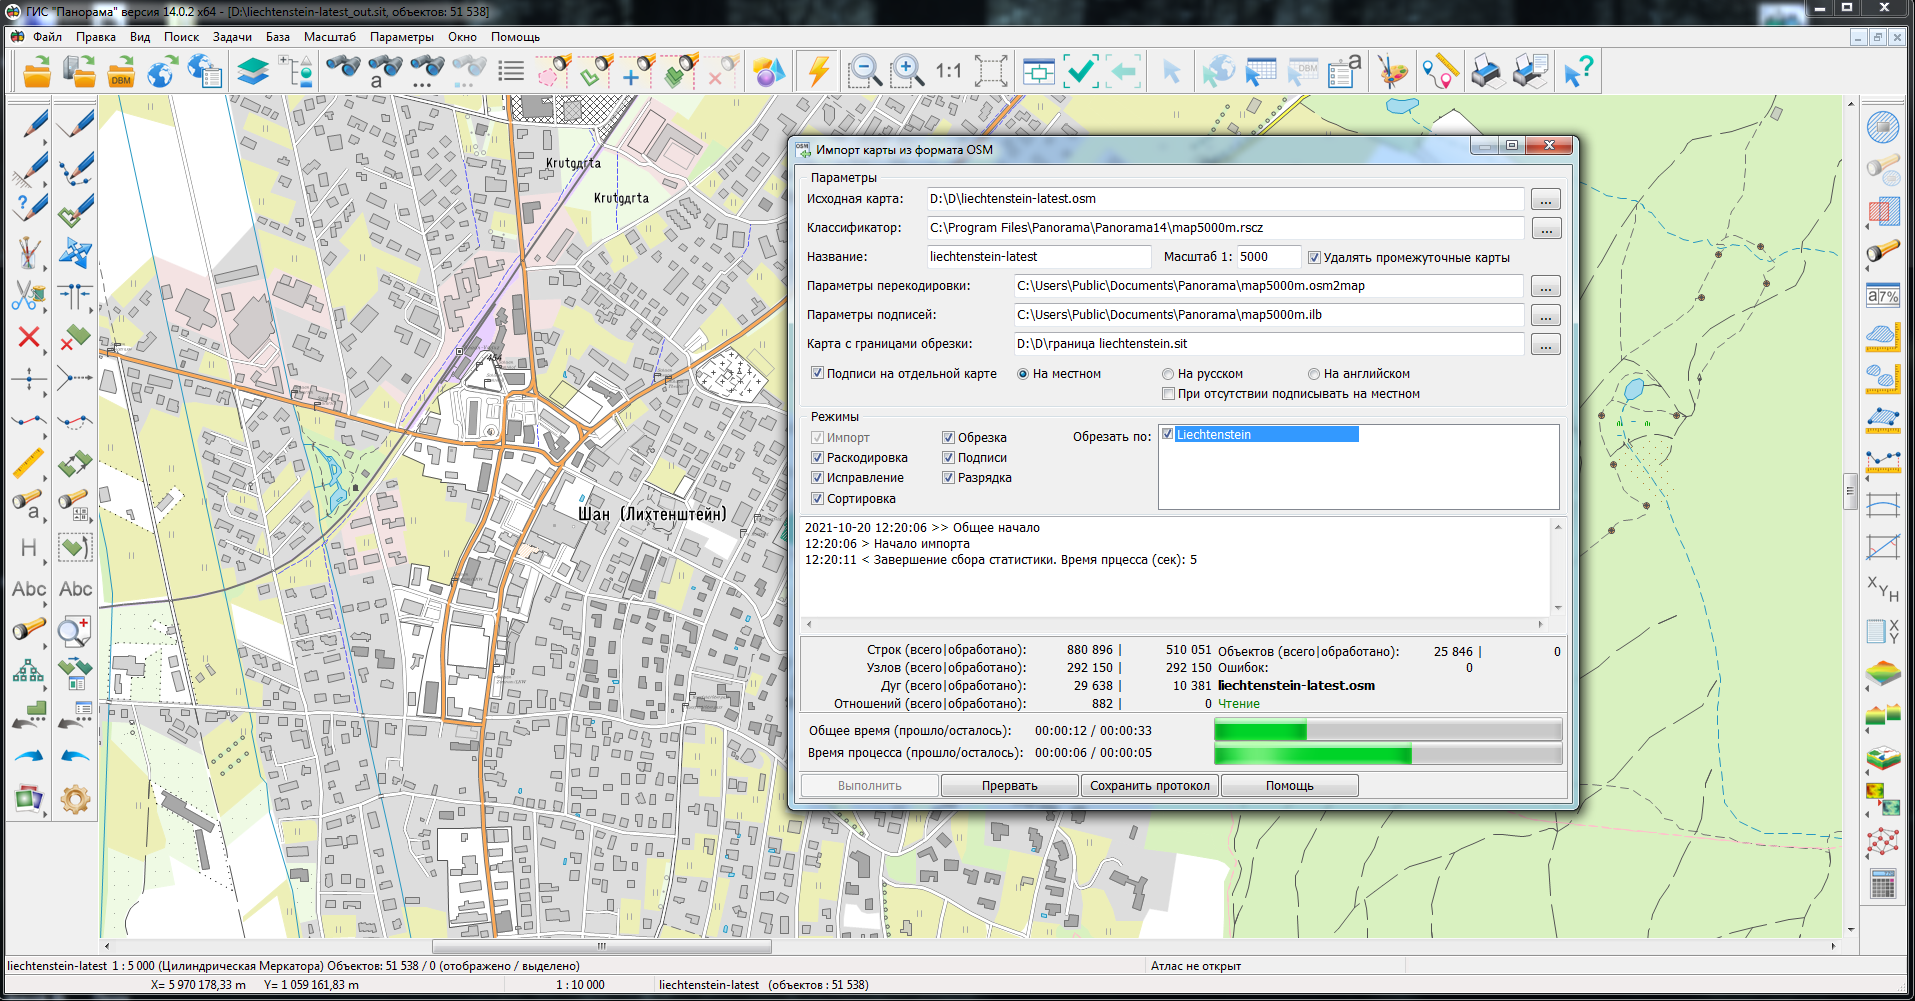Toggle 'Удалять промежуточные карты' checkbox
The height and width of the screenshot is (1001, 1915).
tap(1315, 258)
